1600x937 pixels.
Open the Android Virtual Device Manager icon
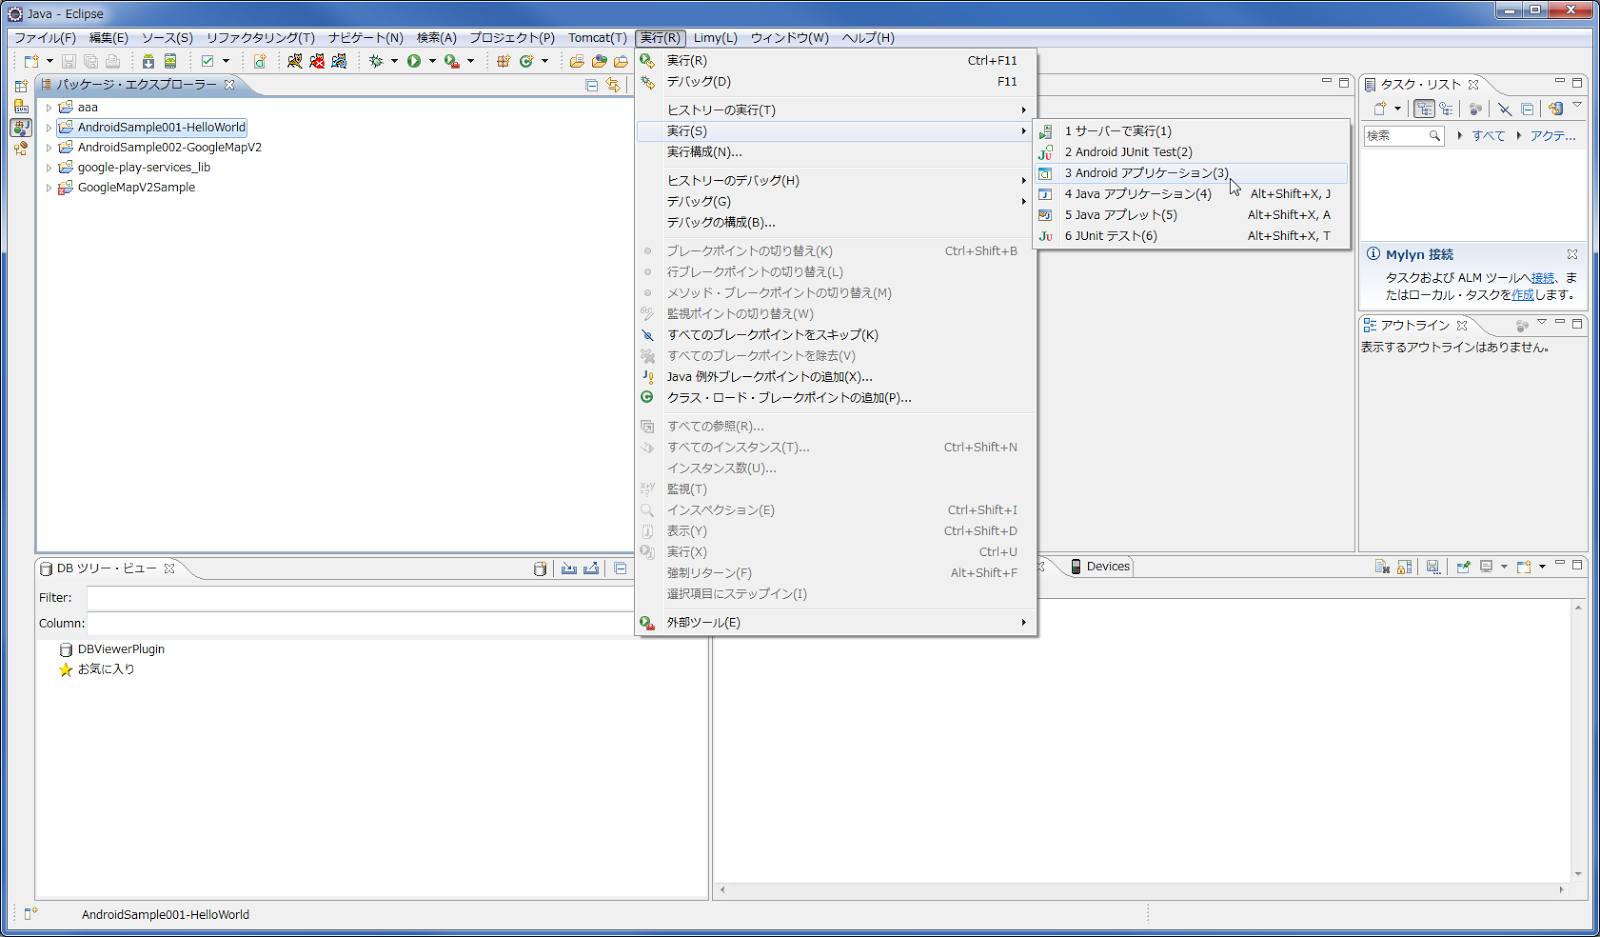point(171,61)
